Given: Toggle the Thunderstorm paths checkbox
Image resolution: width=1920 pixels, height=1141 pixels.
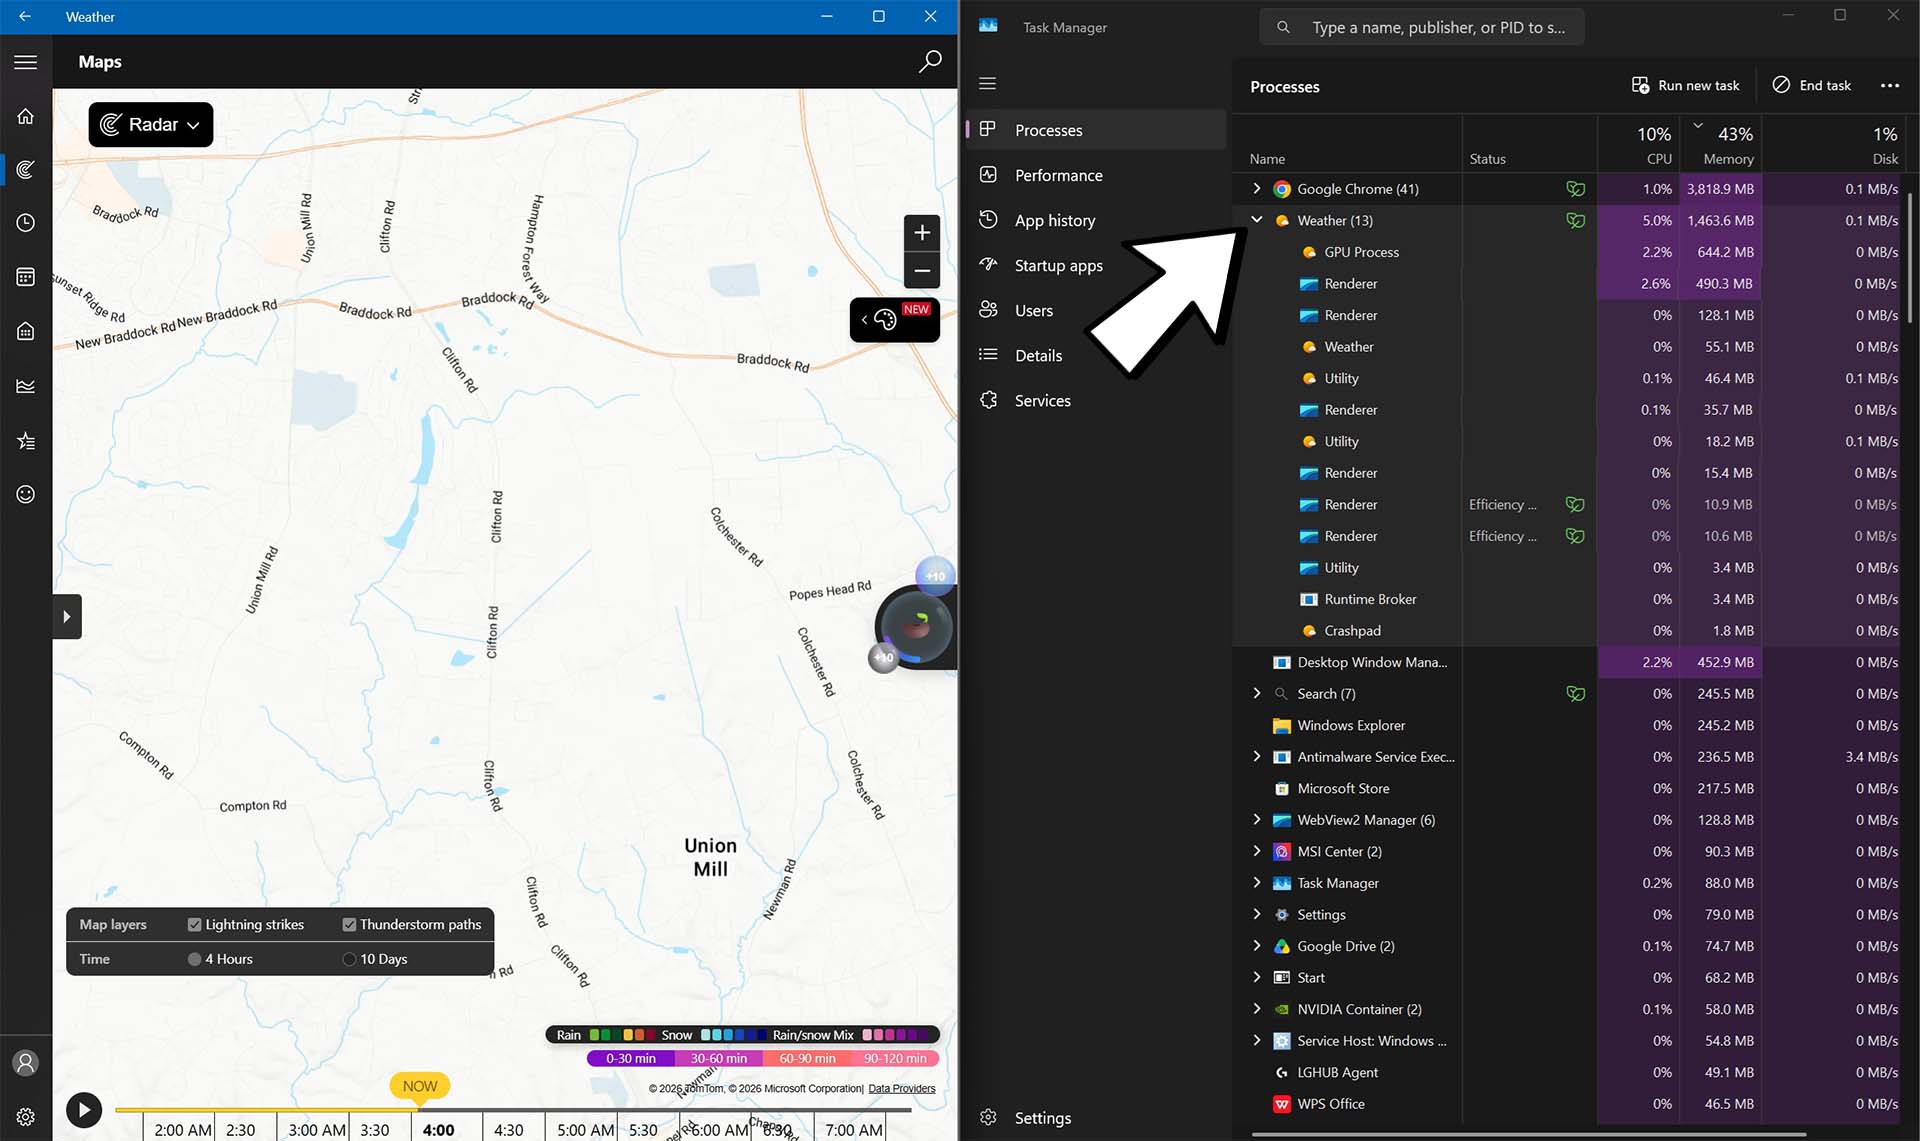Looking at the screenshot, I should point(349,925).
